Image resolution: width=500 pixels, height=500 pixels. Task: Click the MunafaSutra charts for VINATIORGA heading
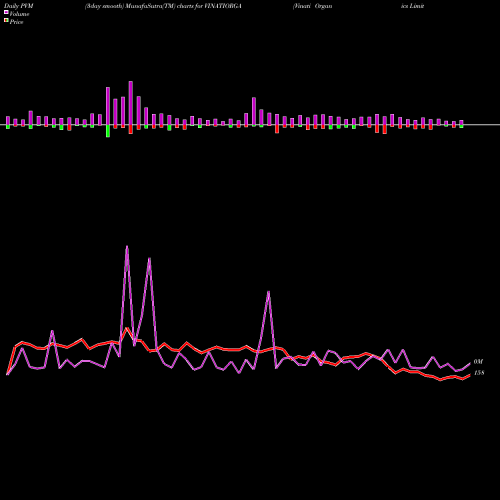click(x=163, y=6)
